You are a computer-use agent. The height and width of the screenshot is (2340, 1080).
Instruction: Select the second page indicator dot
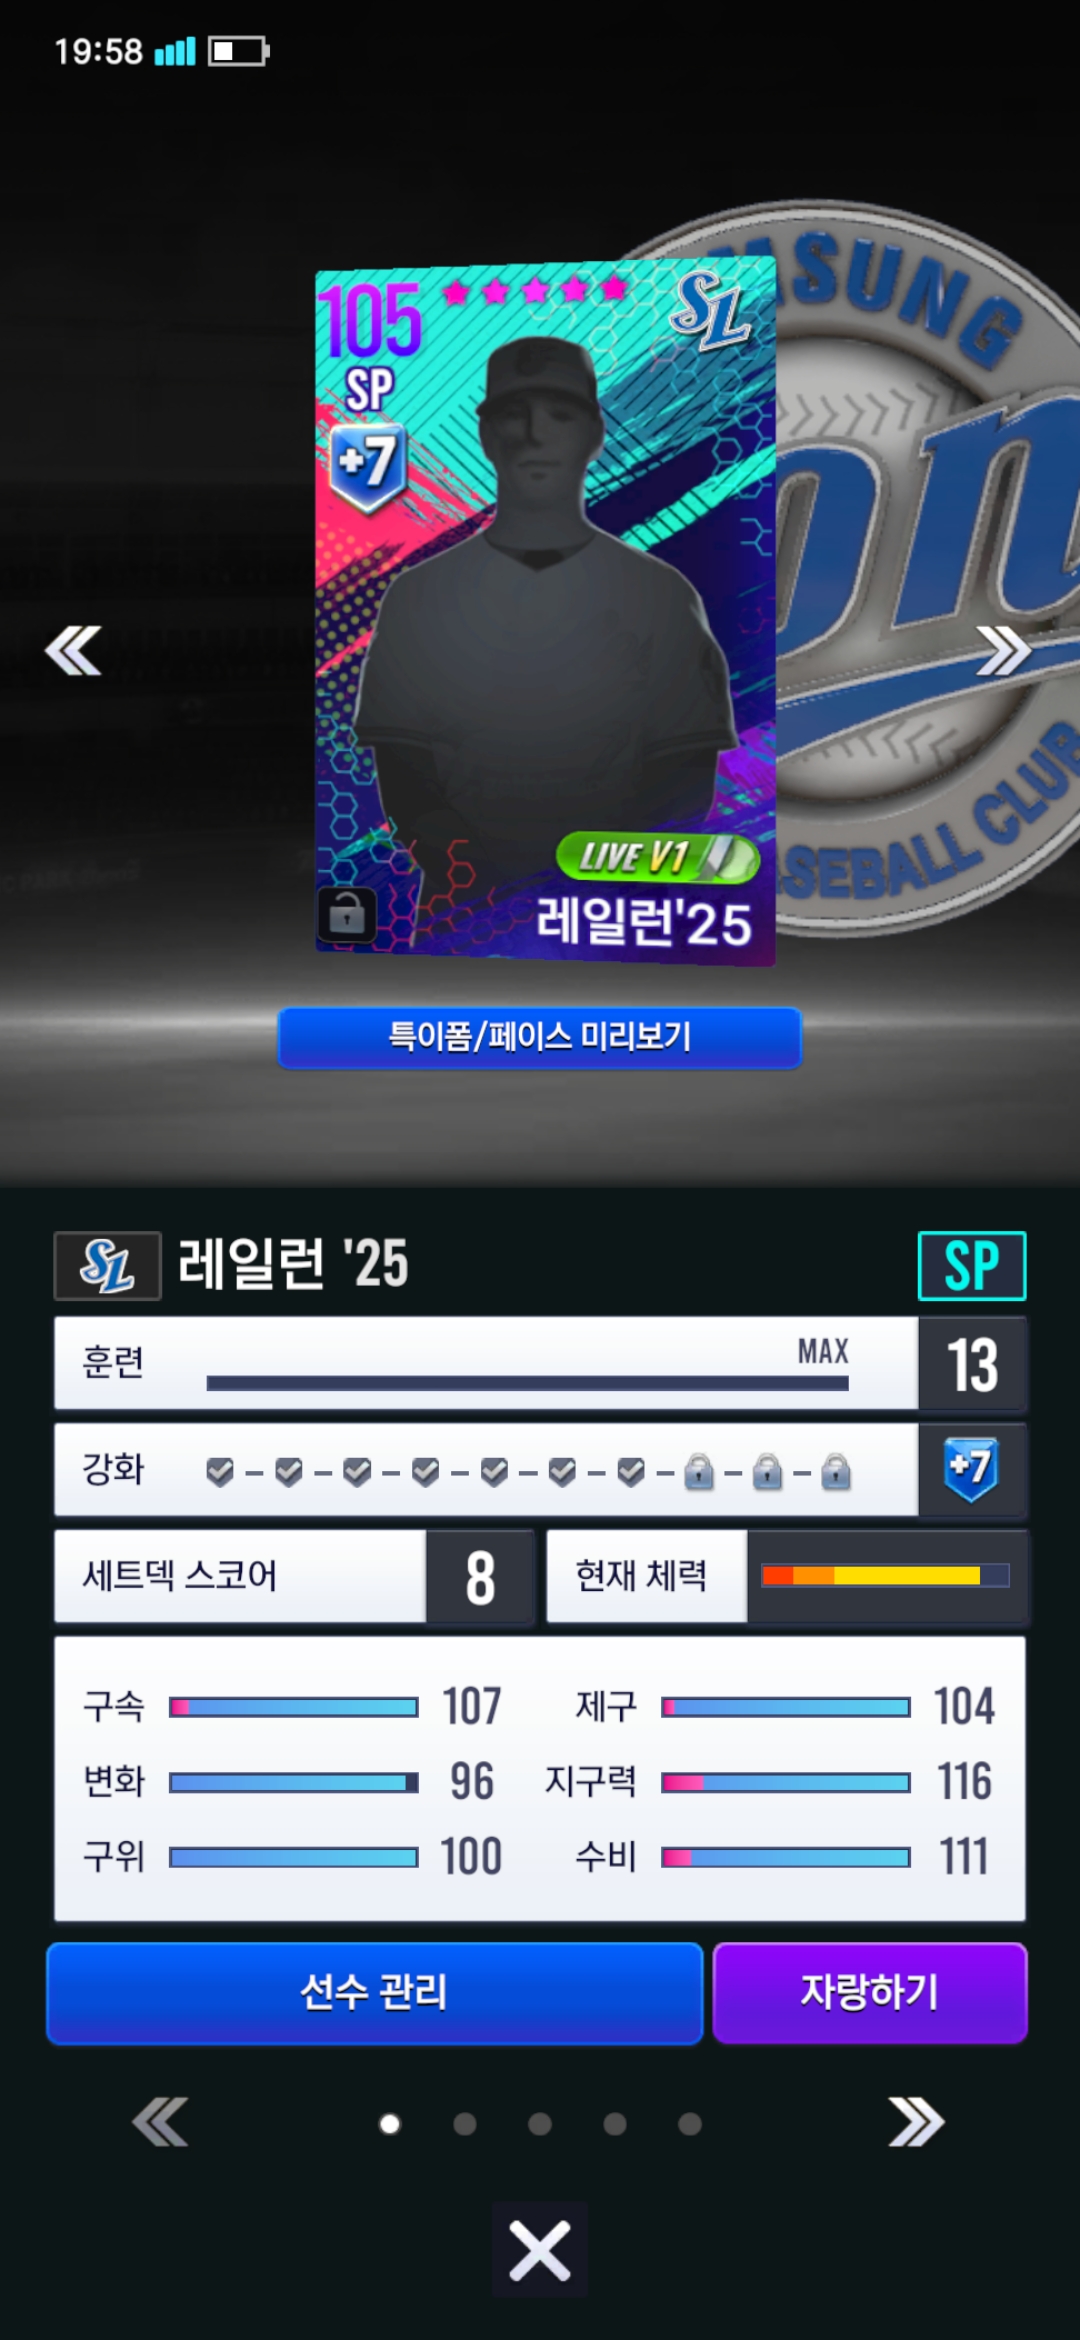465,2124
